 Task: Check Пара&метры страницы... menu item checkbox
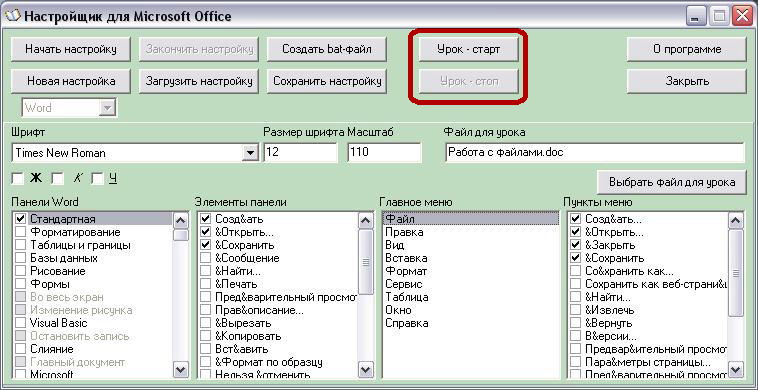tap(575, 362)
